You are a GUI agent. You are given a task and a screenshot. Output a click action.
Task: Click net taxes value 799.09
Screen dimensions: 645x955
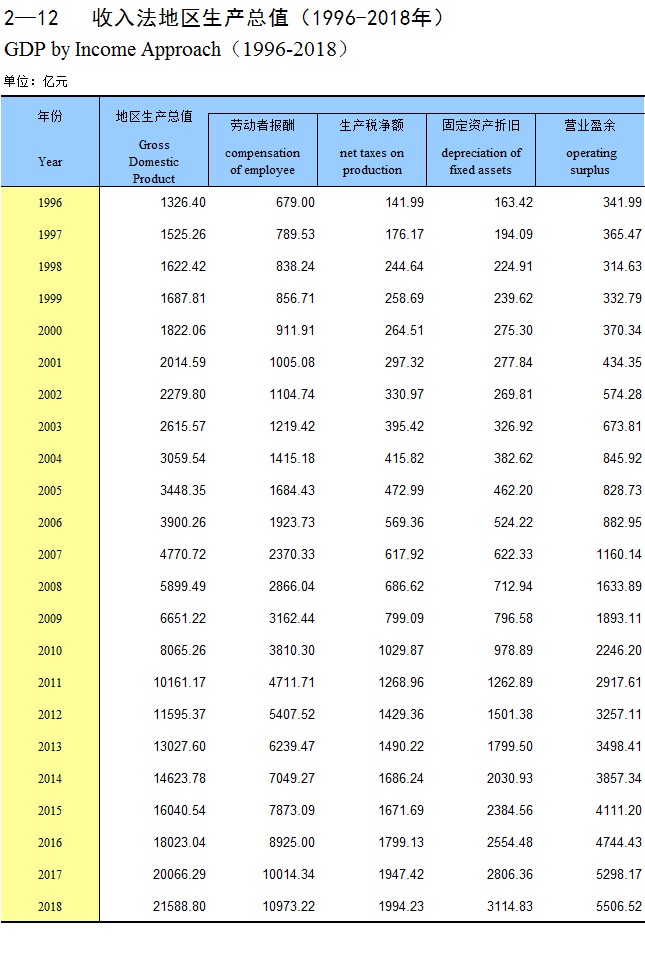(404, 618)
